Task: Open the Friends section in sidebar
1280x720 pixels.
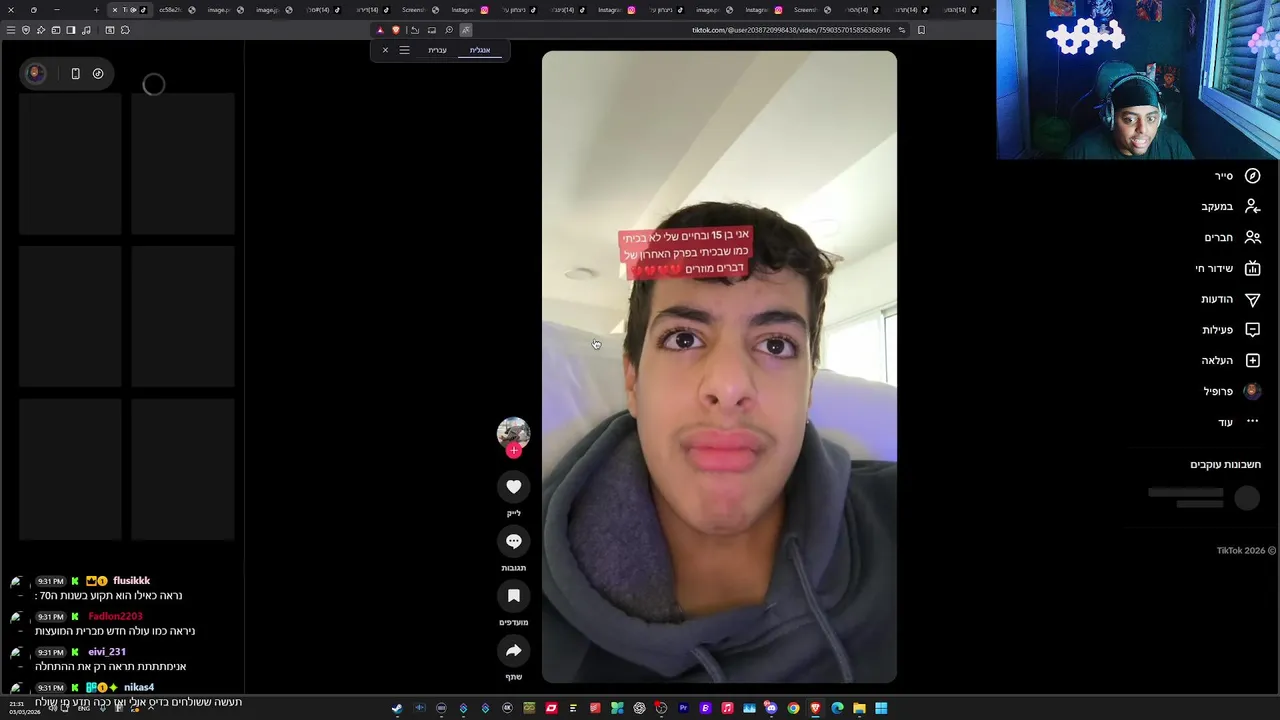Action: [x=1232, y=237]
